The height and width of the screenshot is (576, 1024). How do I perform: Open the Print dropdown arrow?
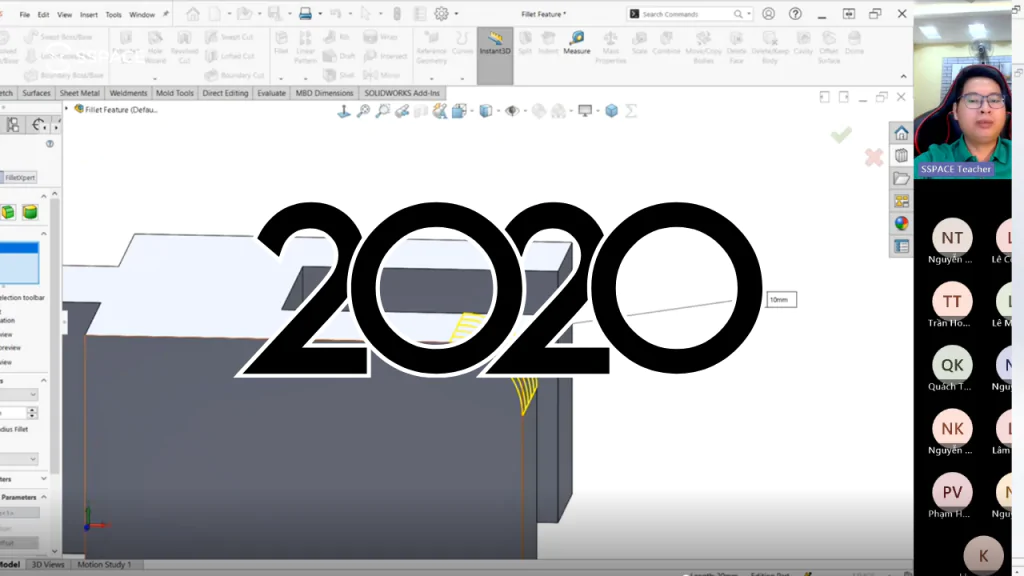pos(320,14)
